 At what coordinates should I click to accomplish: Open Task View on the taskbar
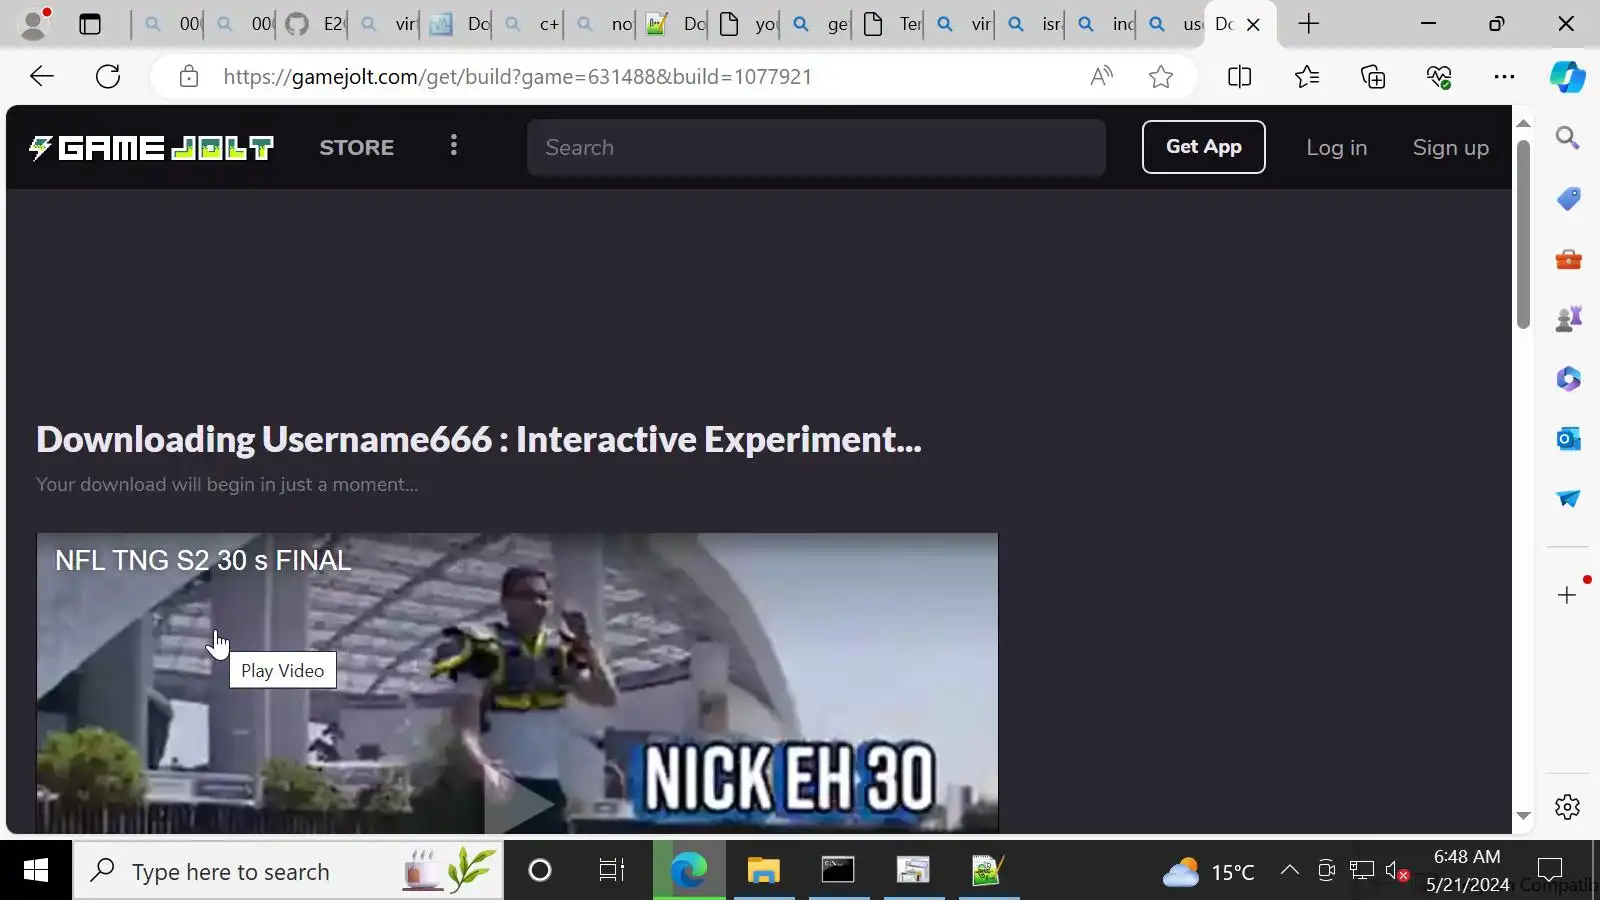pyautogui.click(x=611, y=871)
